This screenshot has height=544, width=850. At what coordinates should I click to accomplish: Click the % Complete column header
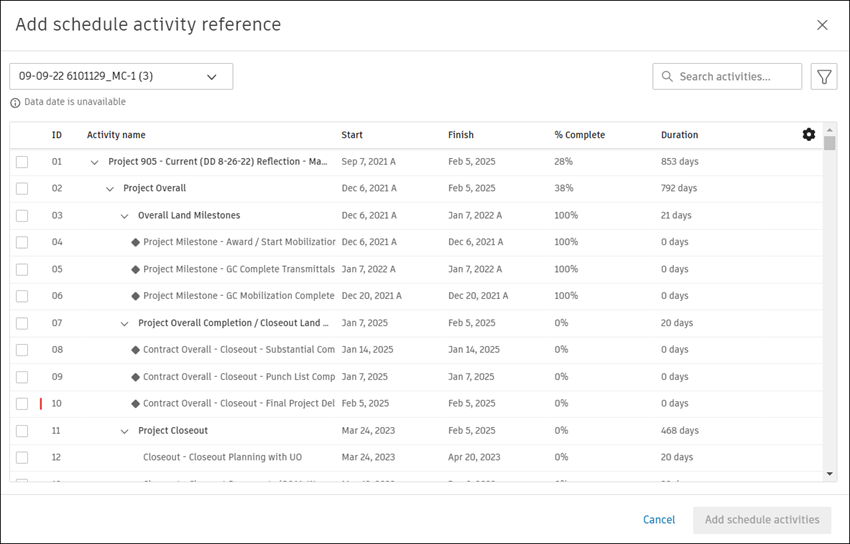(579, 135)
